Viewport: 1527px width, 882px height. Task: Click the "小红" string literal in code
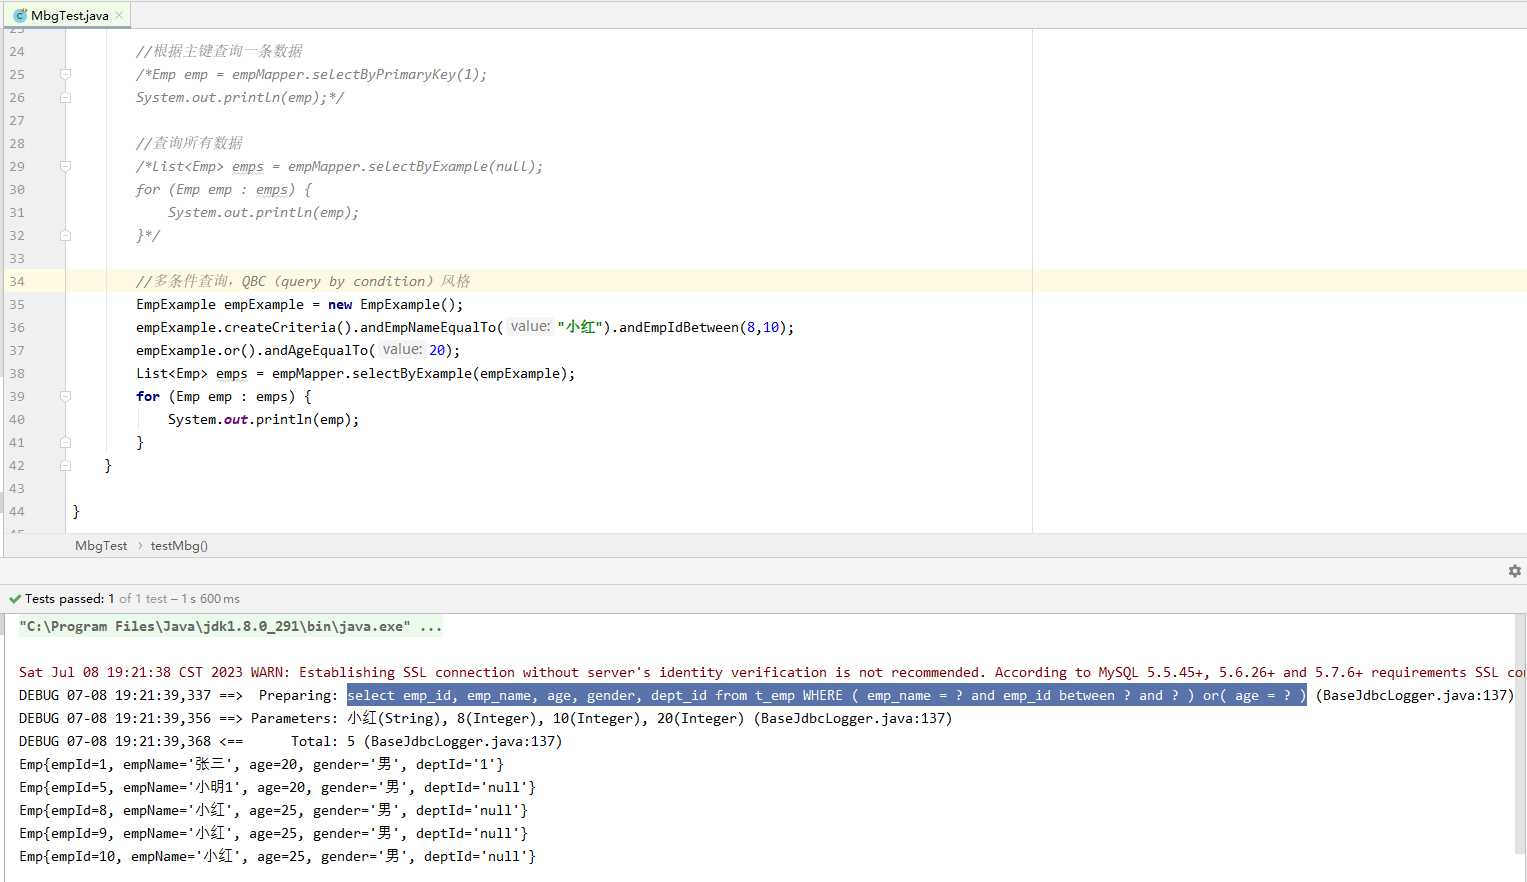(x=581, y=327)
